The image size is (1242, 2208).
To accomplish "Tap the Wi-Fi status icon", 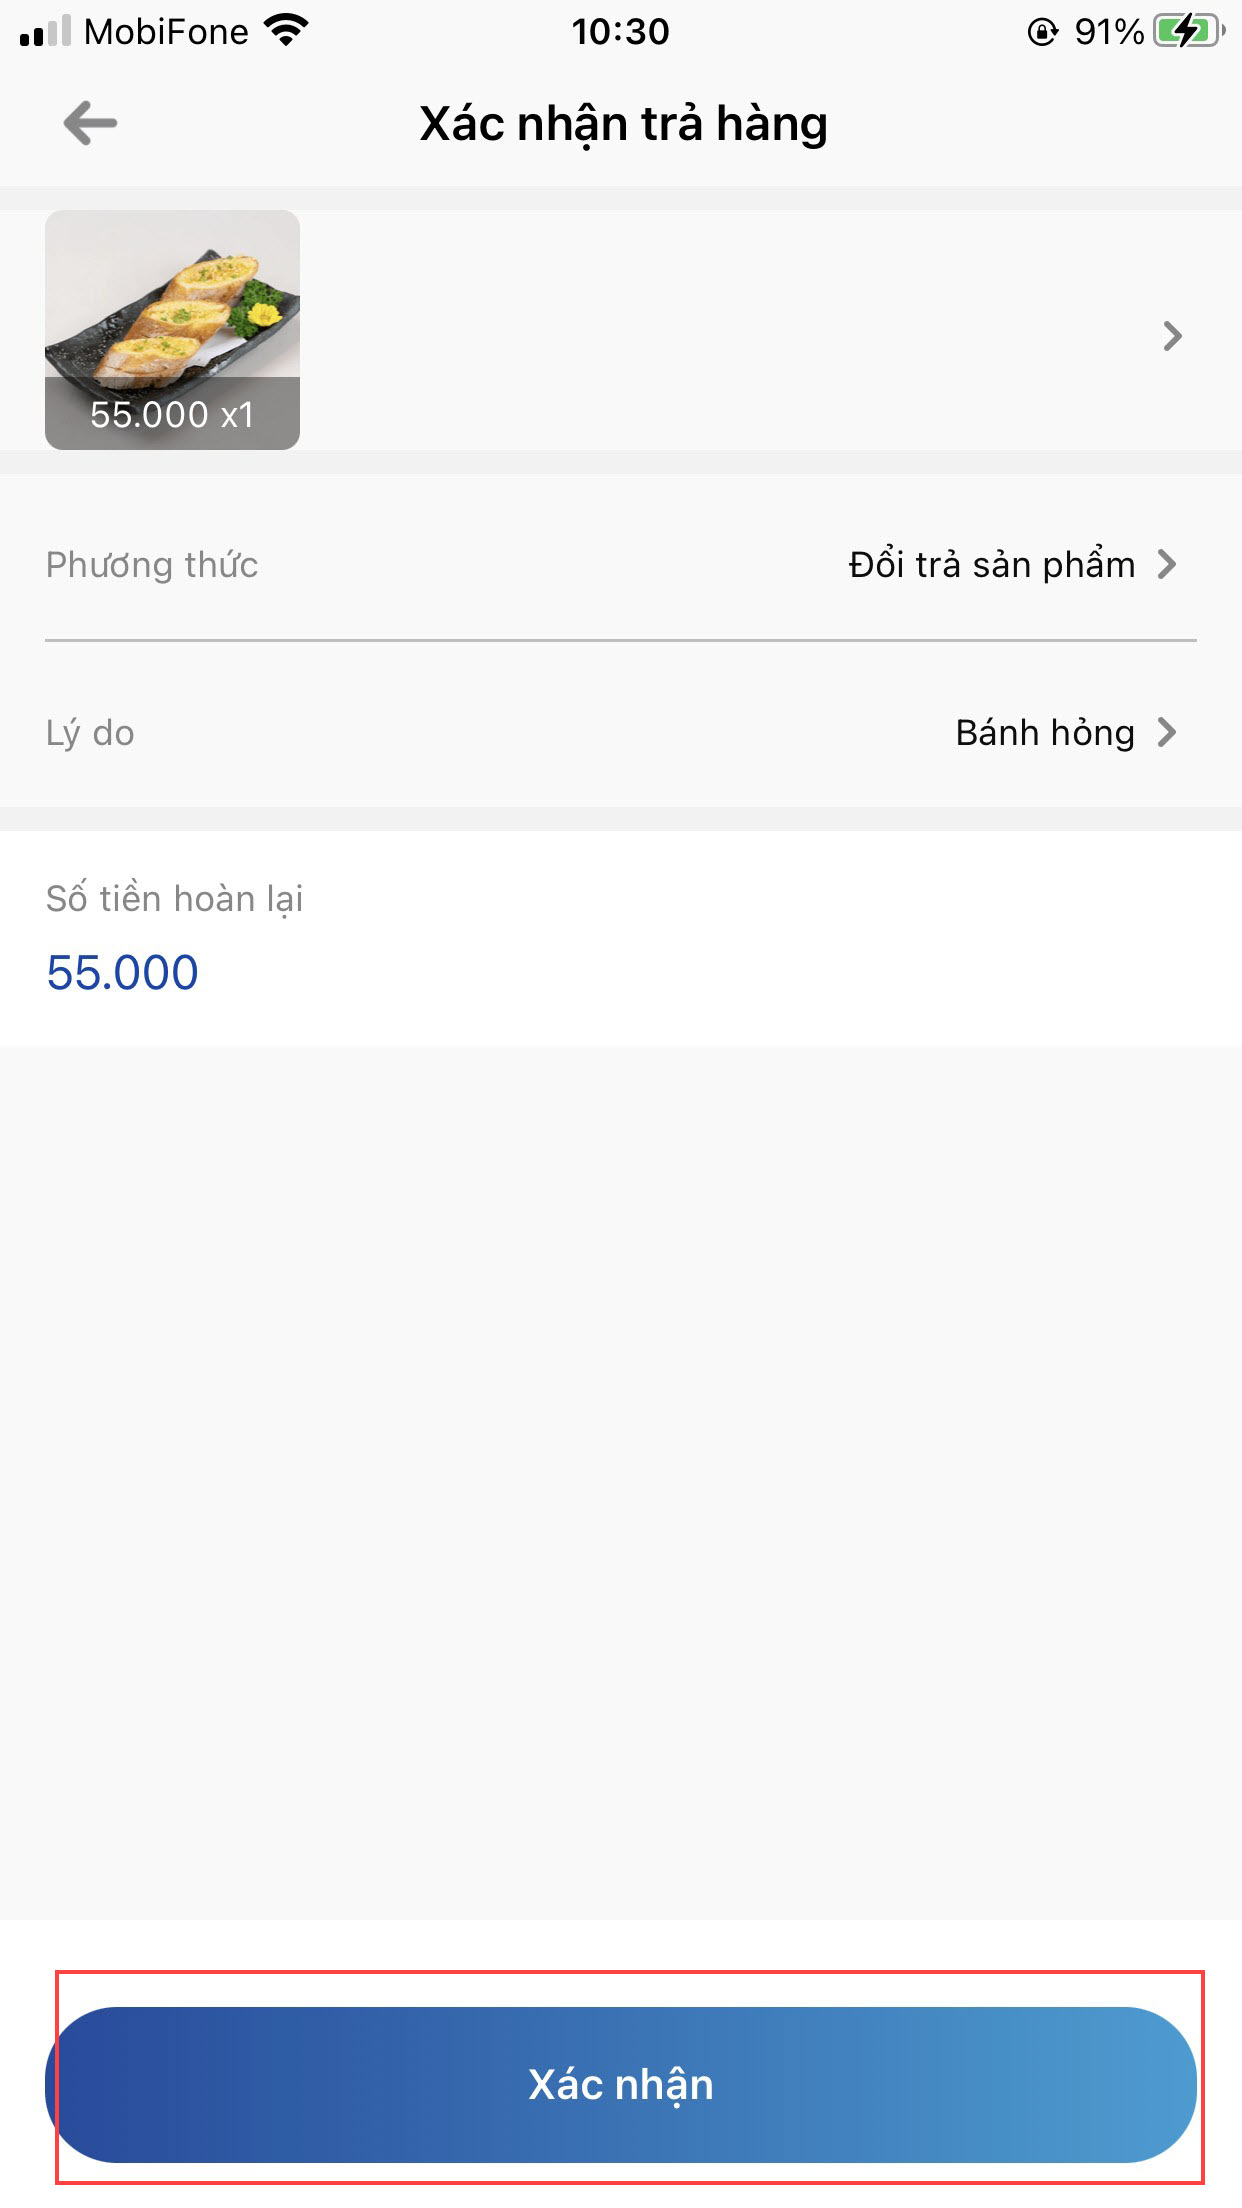I will [287, 32].
